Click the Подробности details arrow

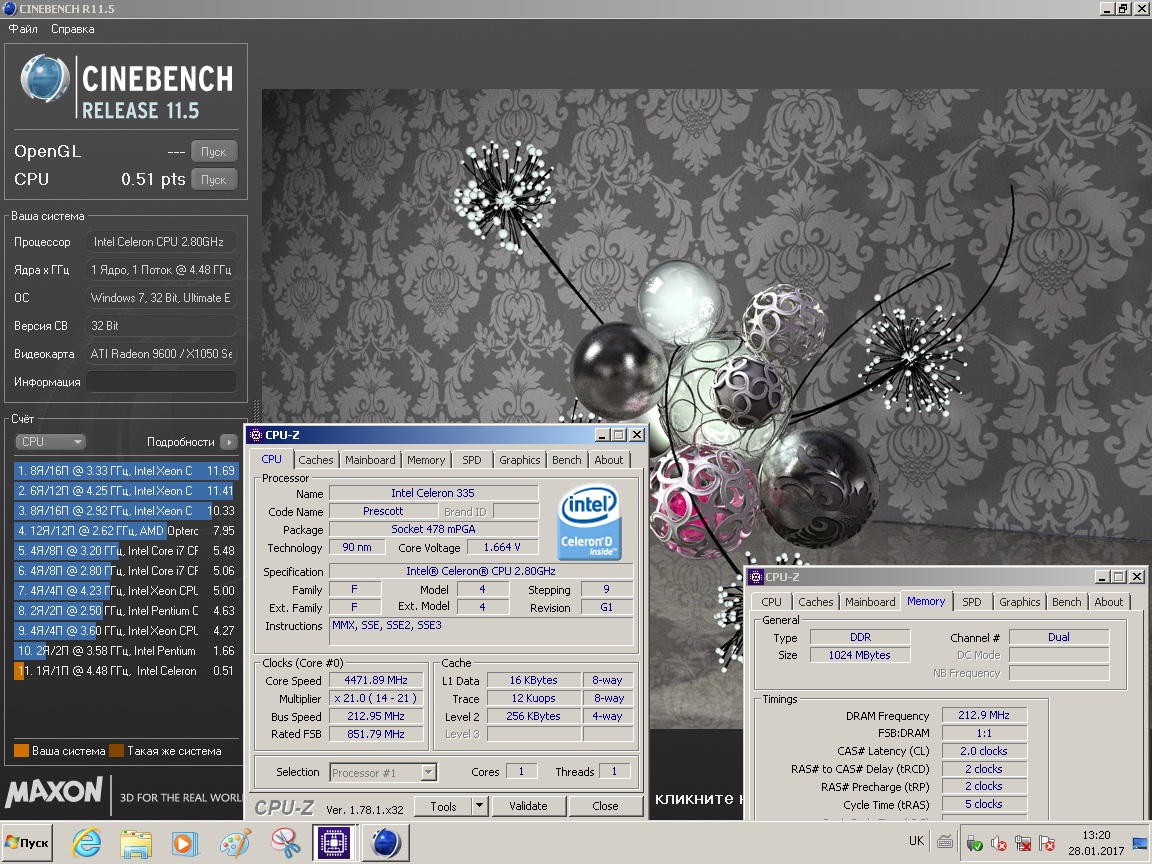click(x=228, y=442)
